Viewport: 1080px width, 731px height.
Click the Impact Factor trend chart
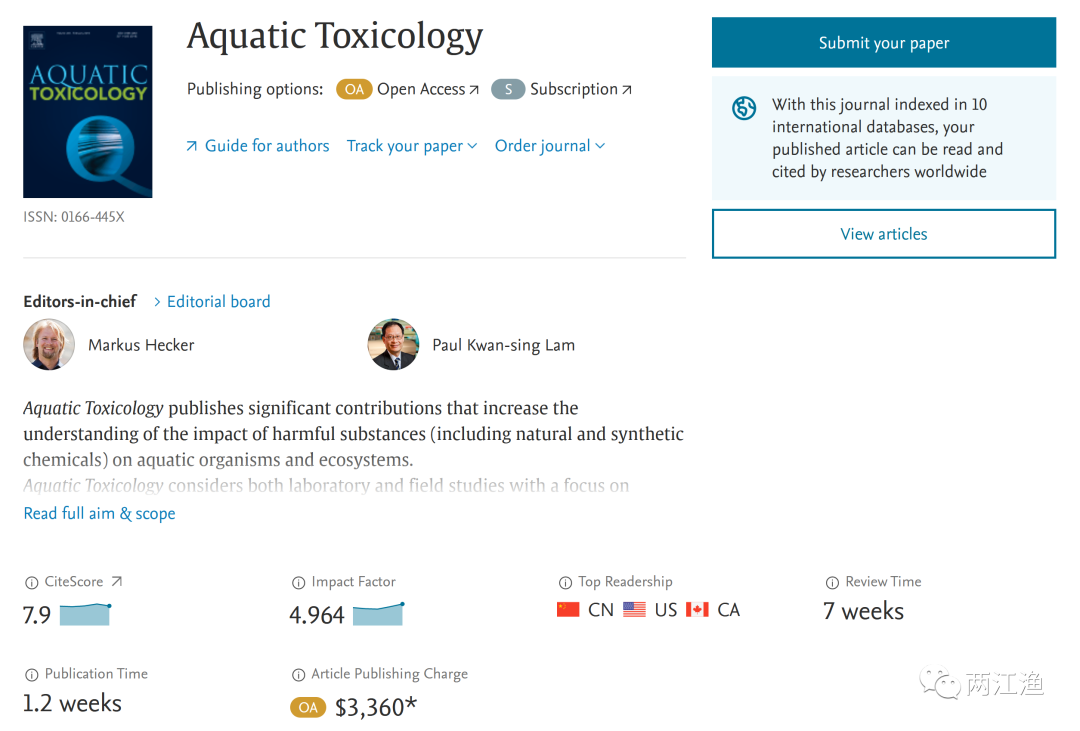378,613
